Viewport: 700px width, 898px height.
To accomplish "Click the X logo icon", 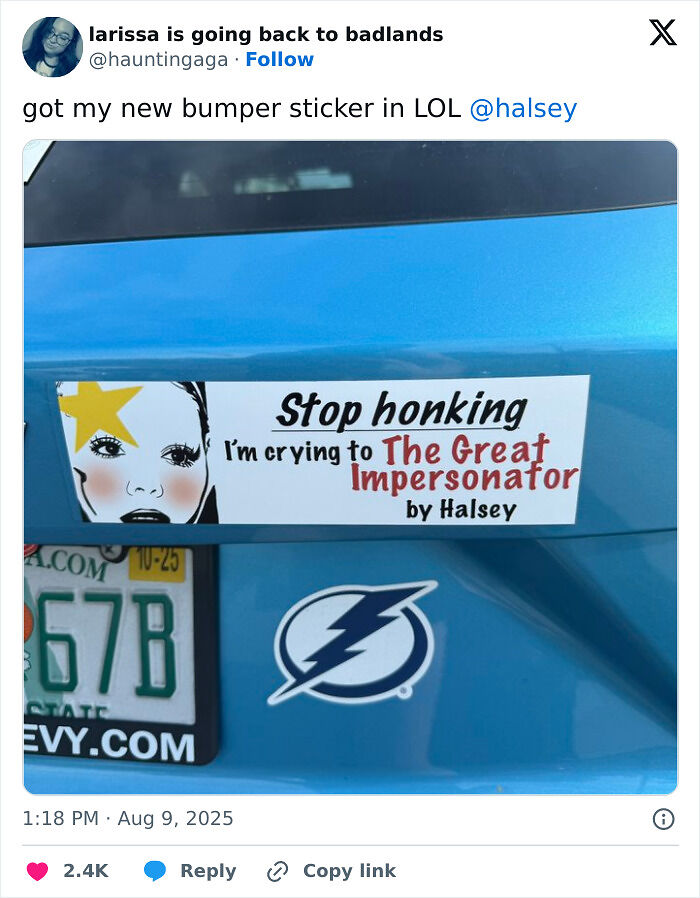I will (663, 32).
